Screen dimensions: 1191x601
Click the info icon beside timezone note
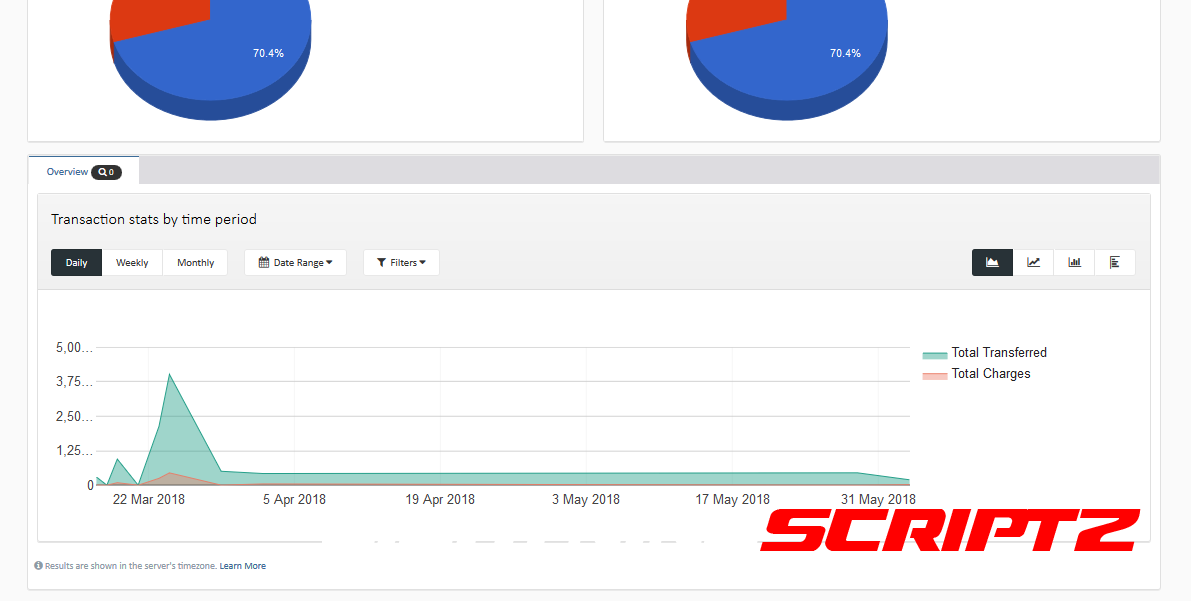click(x=39, y=566)
